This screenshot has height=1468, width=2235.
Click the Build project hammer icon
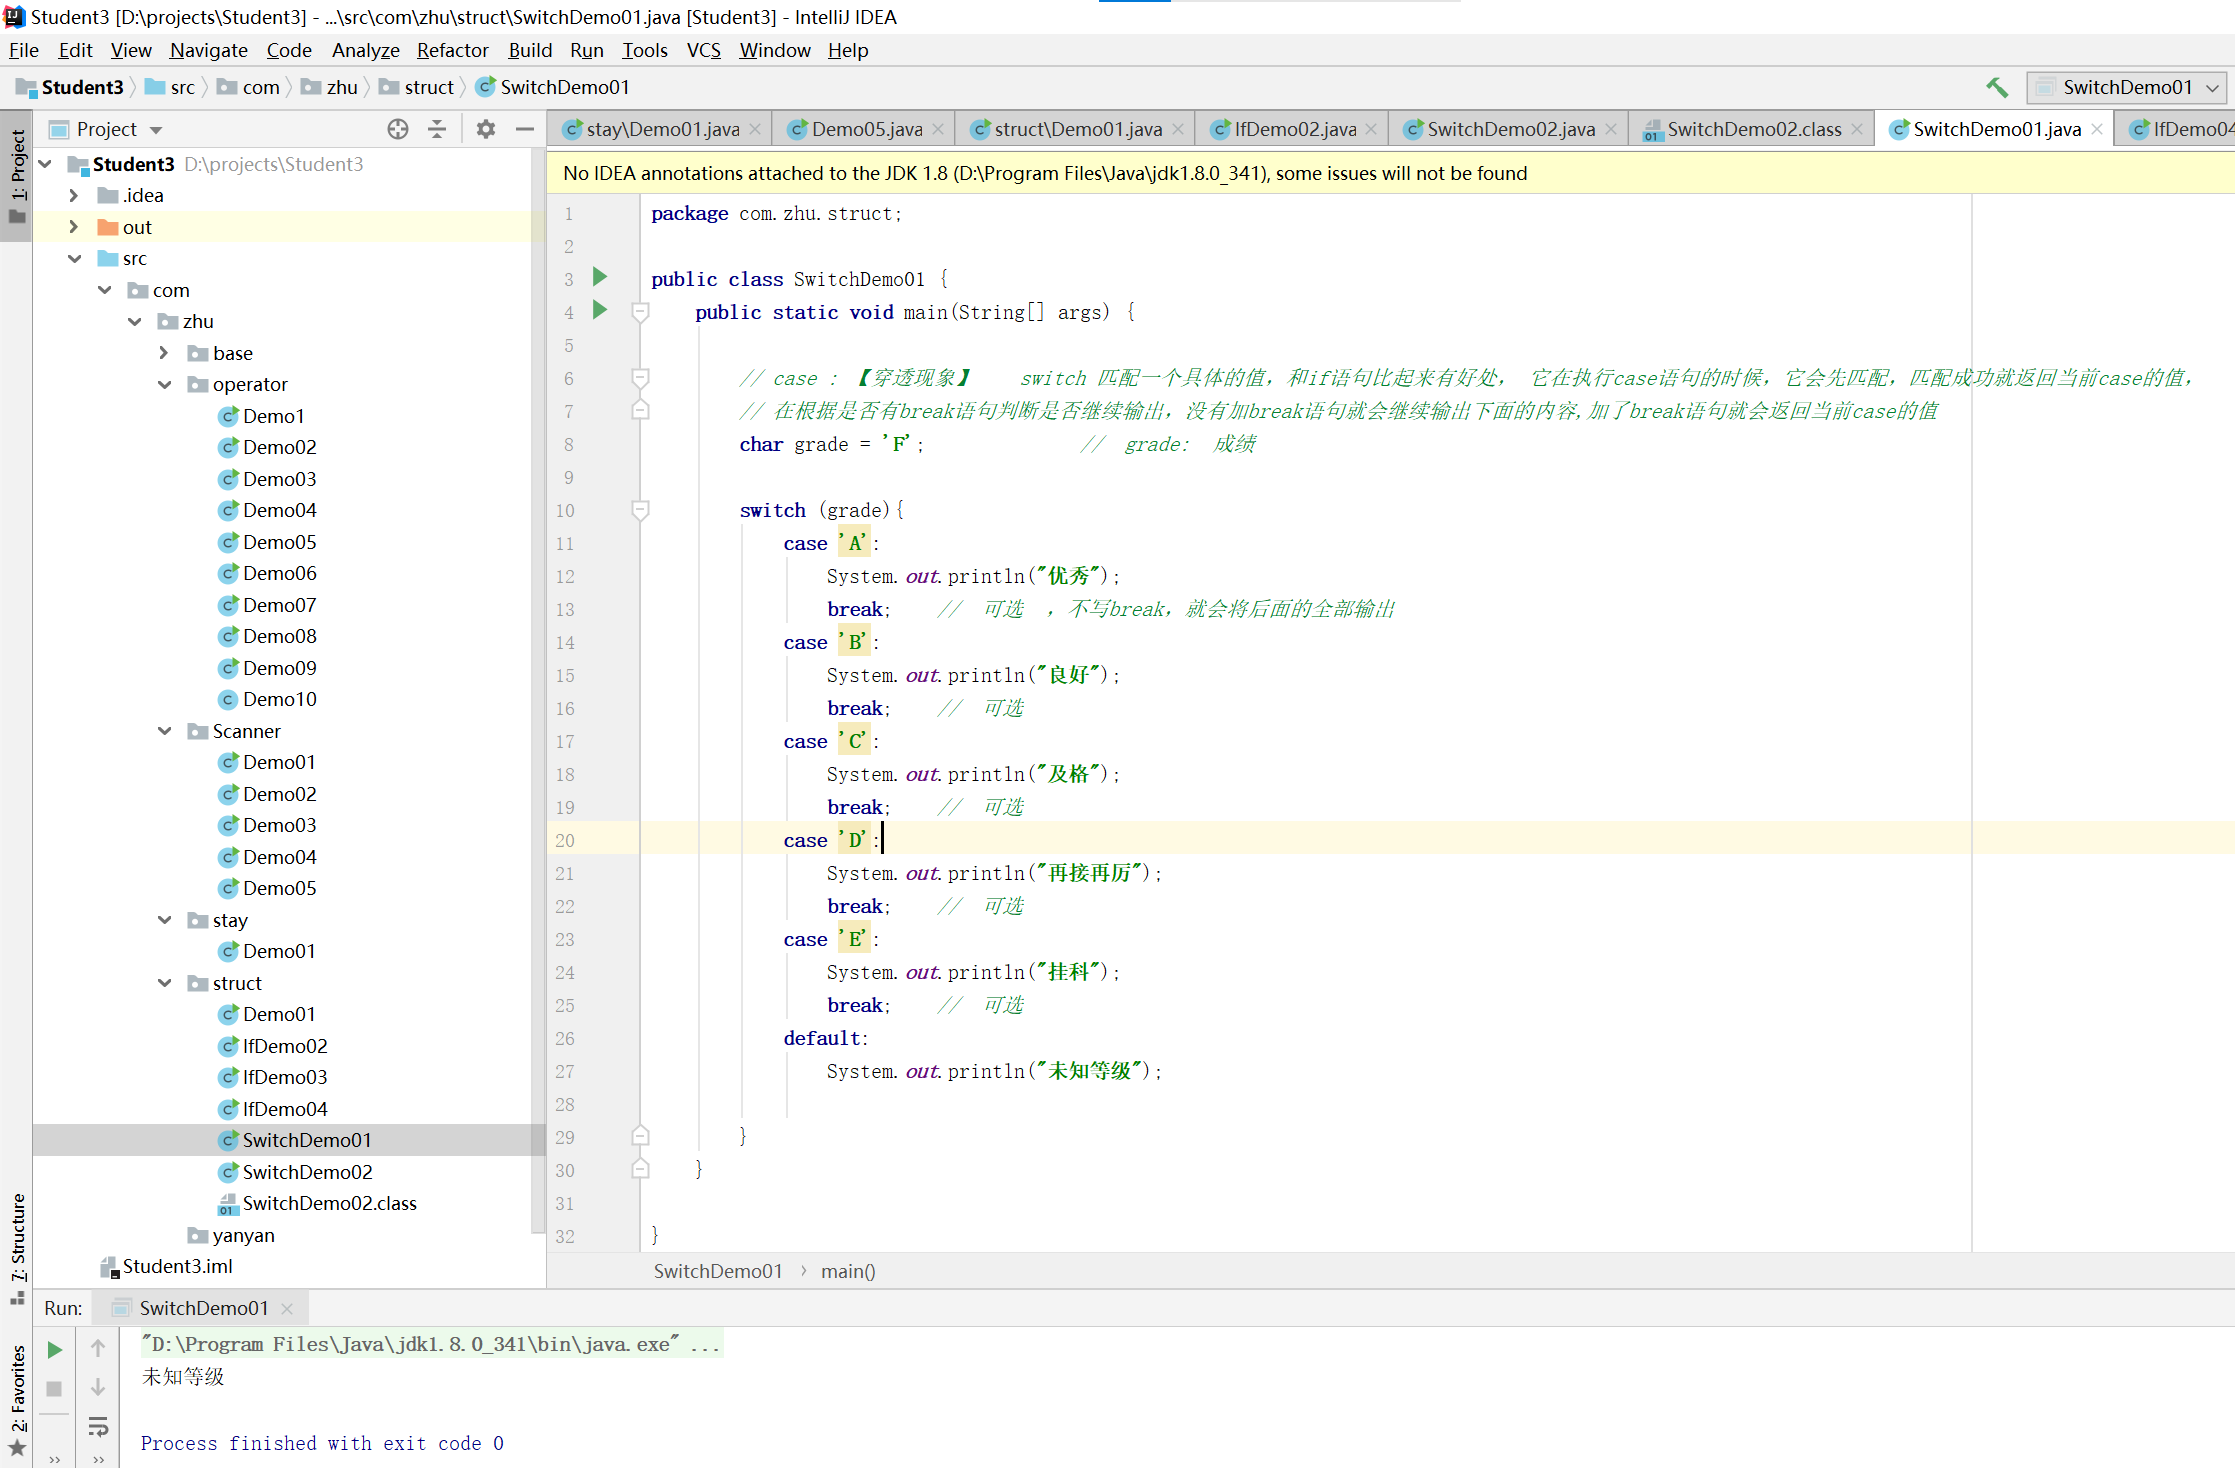click(1996, 88)
